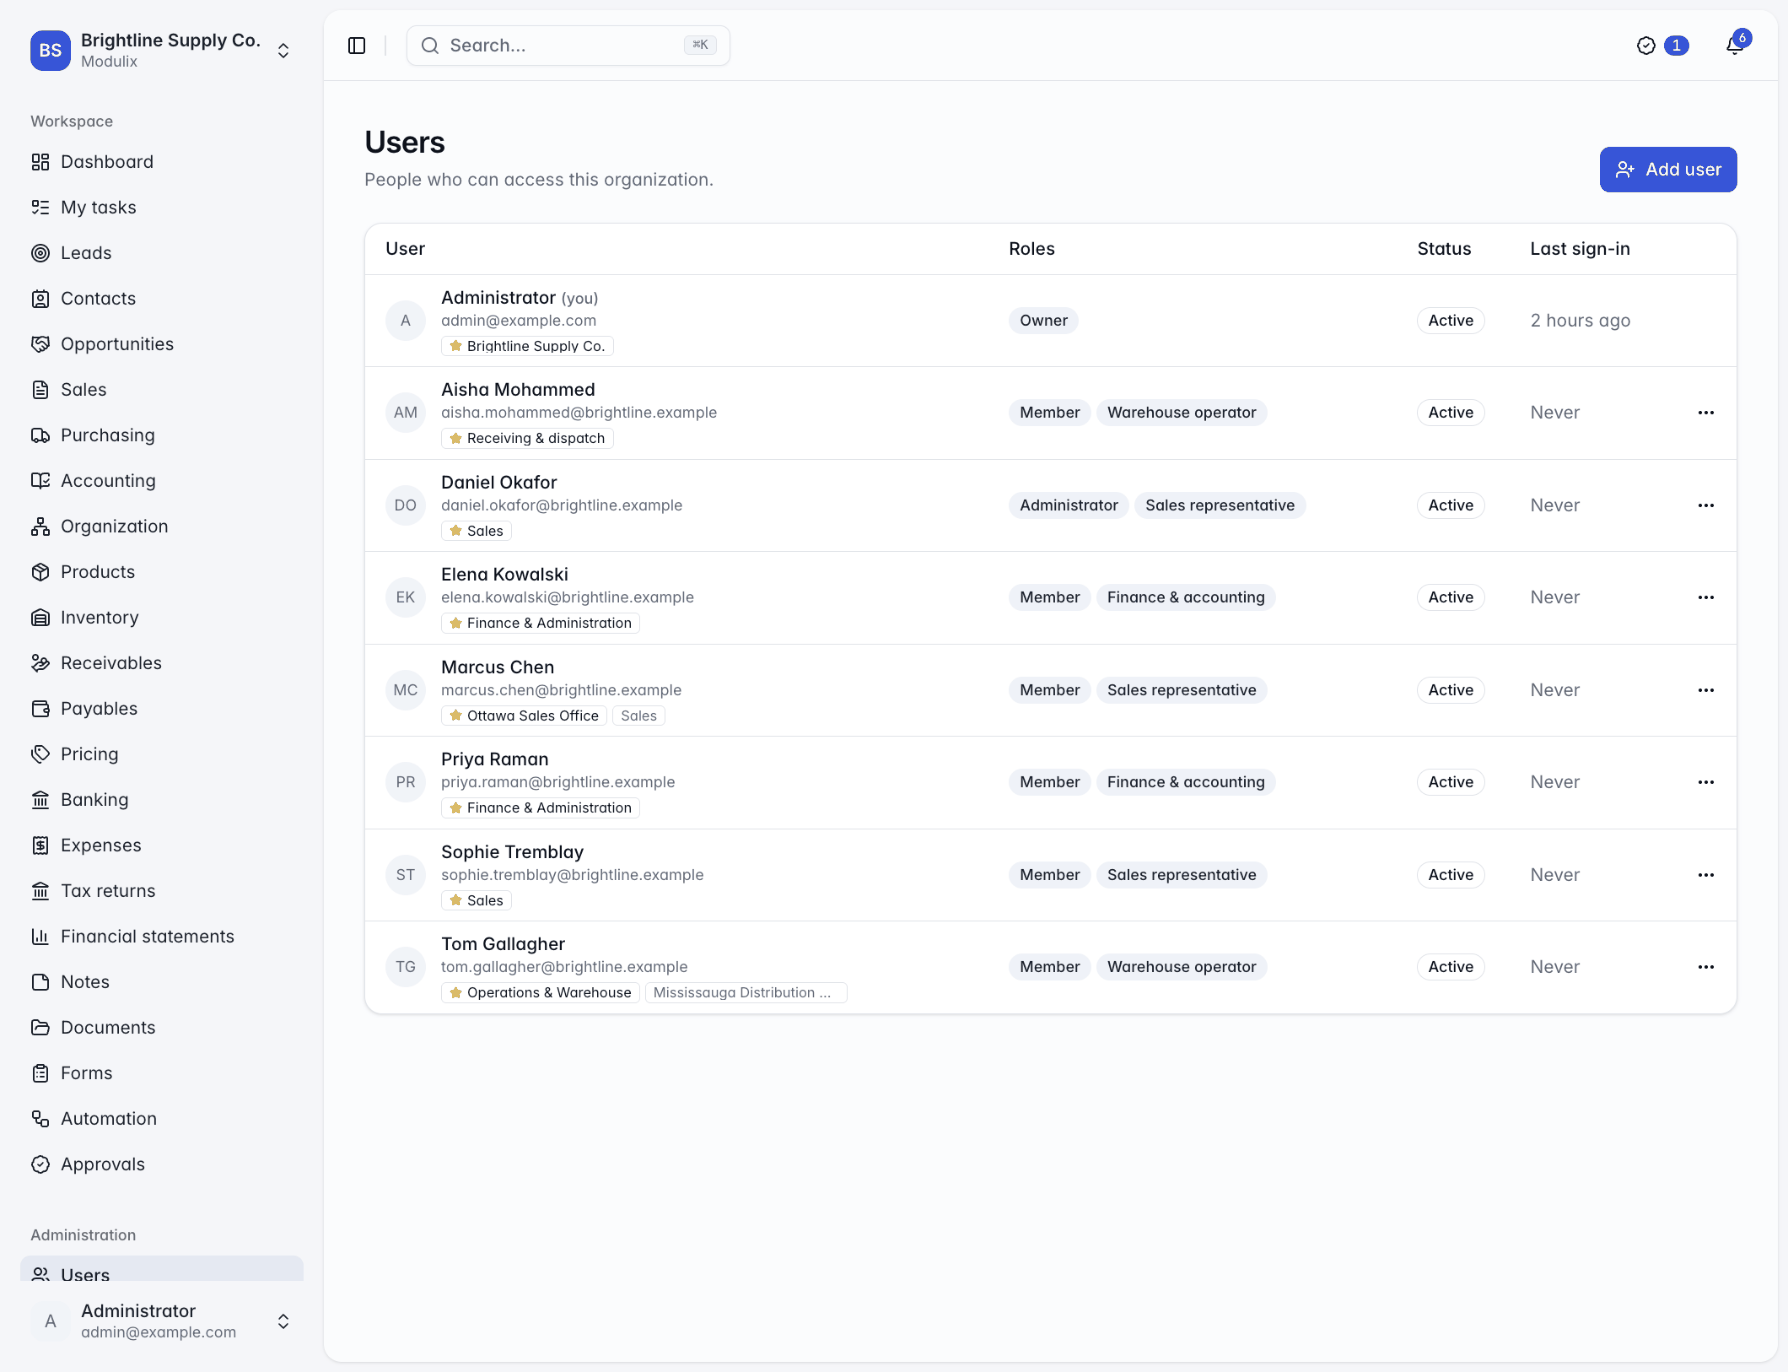The image size is (1788, 1372).
Task: Click the Roles column header
Action: tap(1032, 248)
